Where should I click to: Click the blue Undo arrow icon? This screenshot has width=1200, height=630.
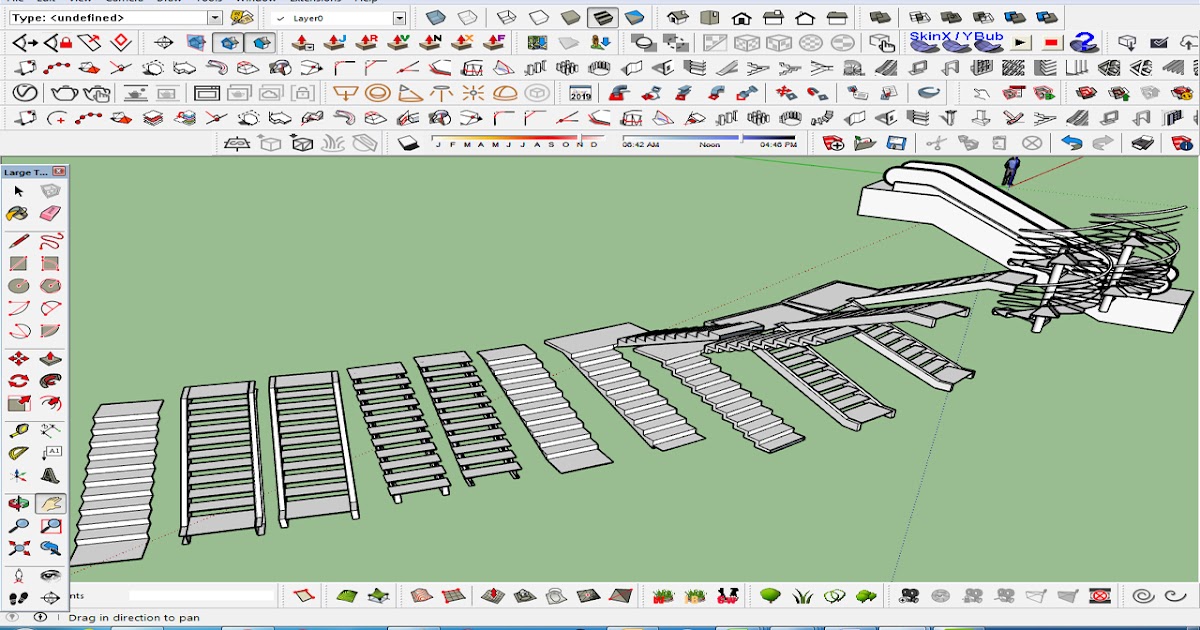click(x=1071, y=143)
